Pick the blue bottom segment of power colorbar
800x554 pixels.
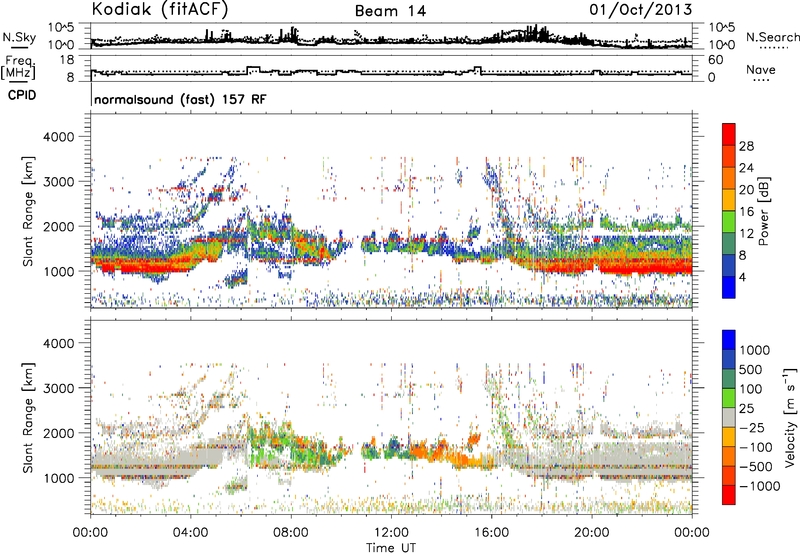(729, 287)
